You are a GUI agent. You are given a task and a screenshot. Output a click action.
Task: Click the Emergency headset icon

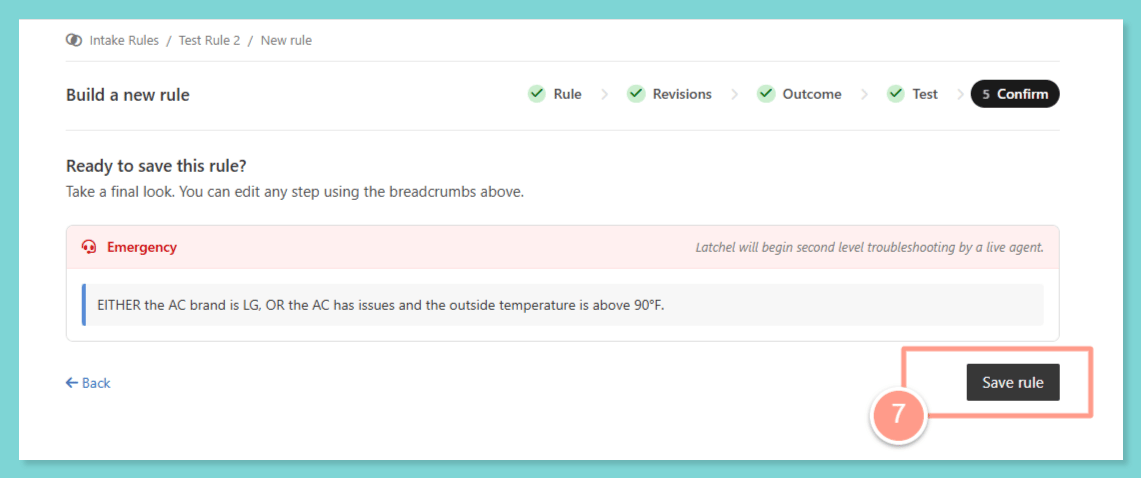coord(89,247)
